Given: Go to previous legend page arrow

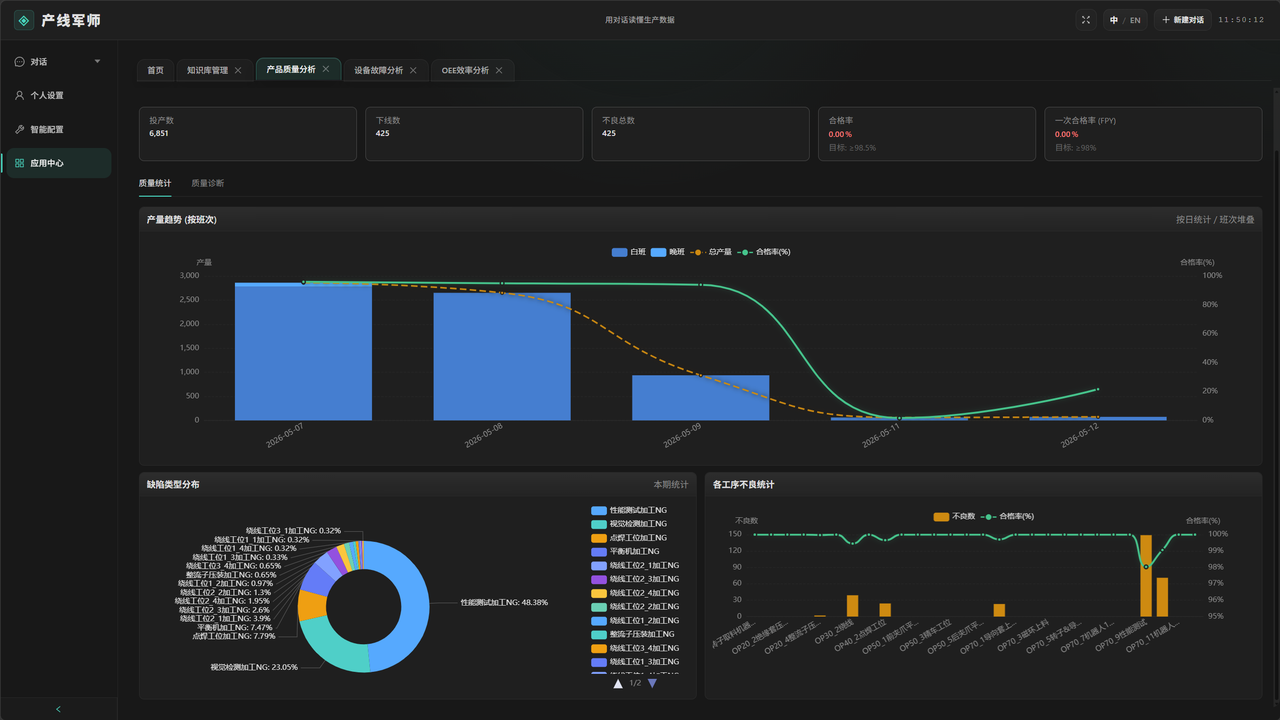Looking at the screenshot, I should click(x=618, y=683).
